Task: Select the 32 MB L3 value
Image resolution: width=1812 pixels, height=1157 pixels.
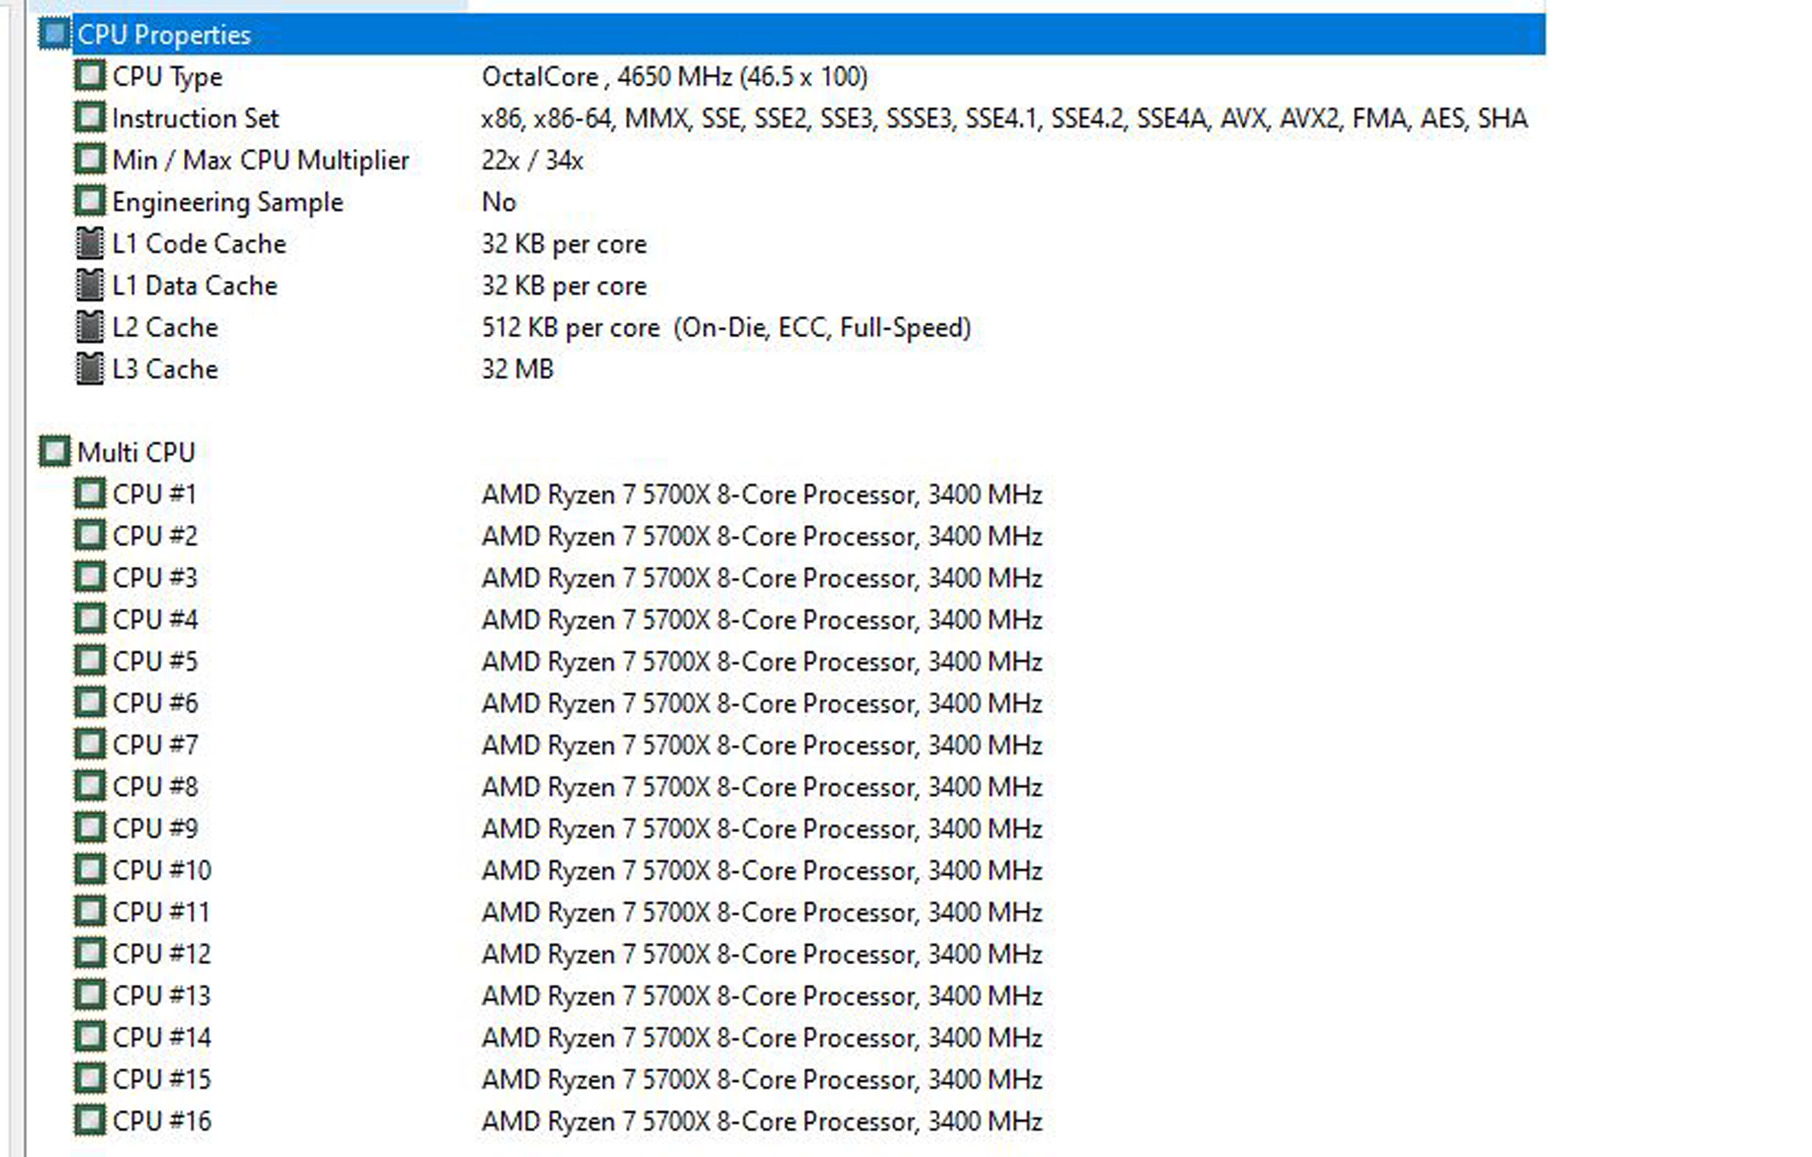Action: (517, 369)
